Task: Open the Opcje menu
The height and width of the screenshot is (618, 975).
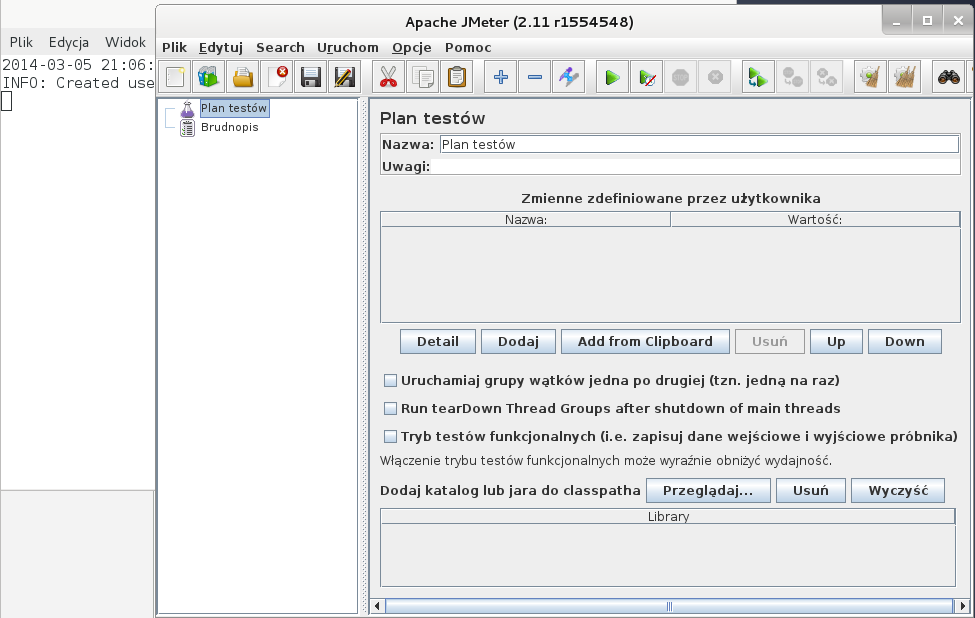Action: coord(411,47)
